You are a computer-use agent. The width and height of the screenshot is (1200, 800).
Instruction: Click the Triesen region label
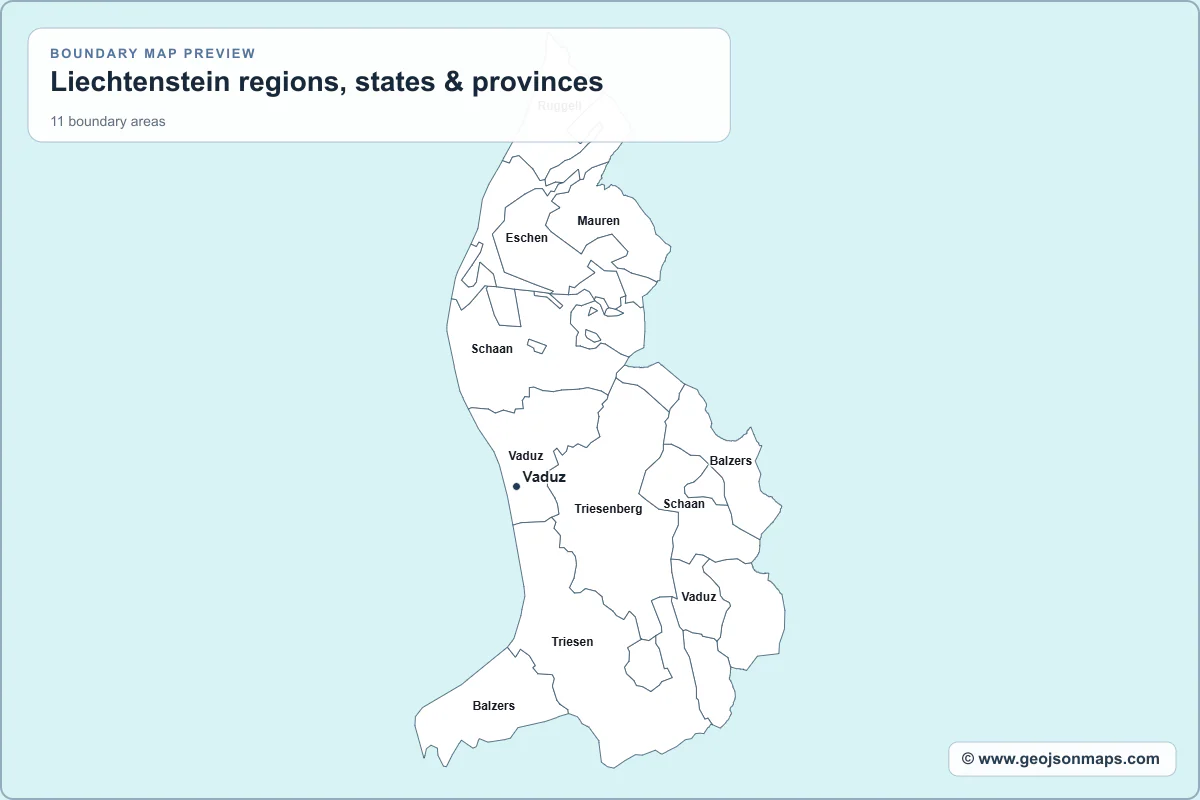click(x=572, y=642)
